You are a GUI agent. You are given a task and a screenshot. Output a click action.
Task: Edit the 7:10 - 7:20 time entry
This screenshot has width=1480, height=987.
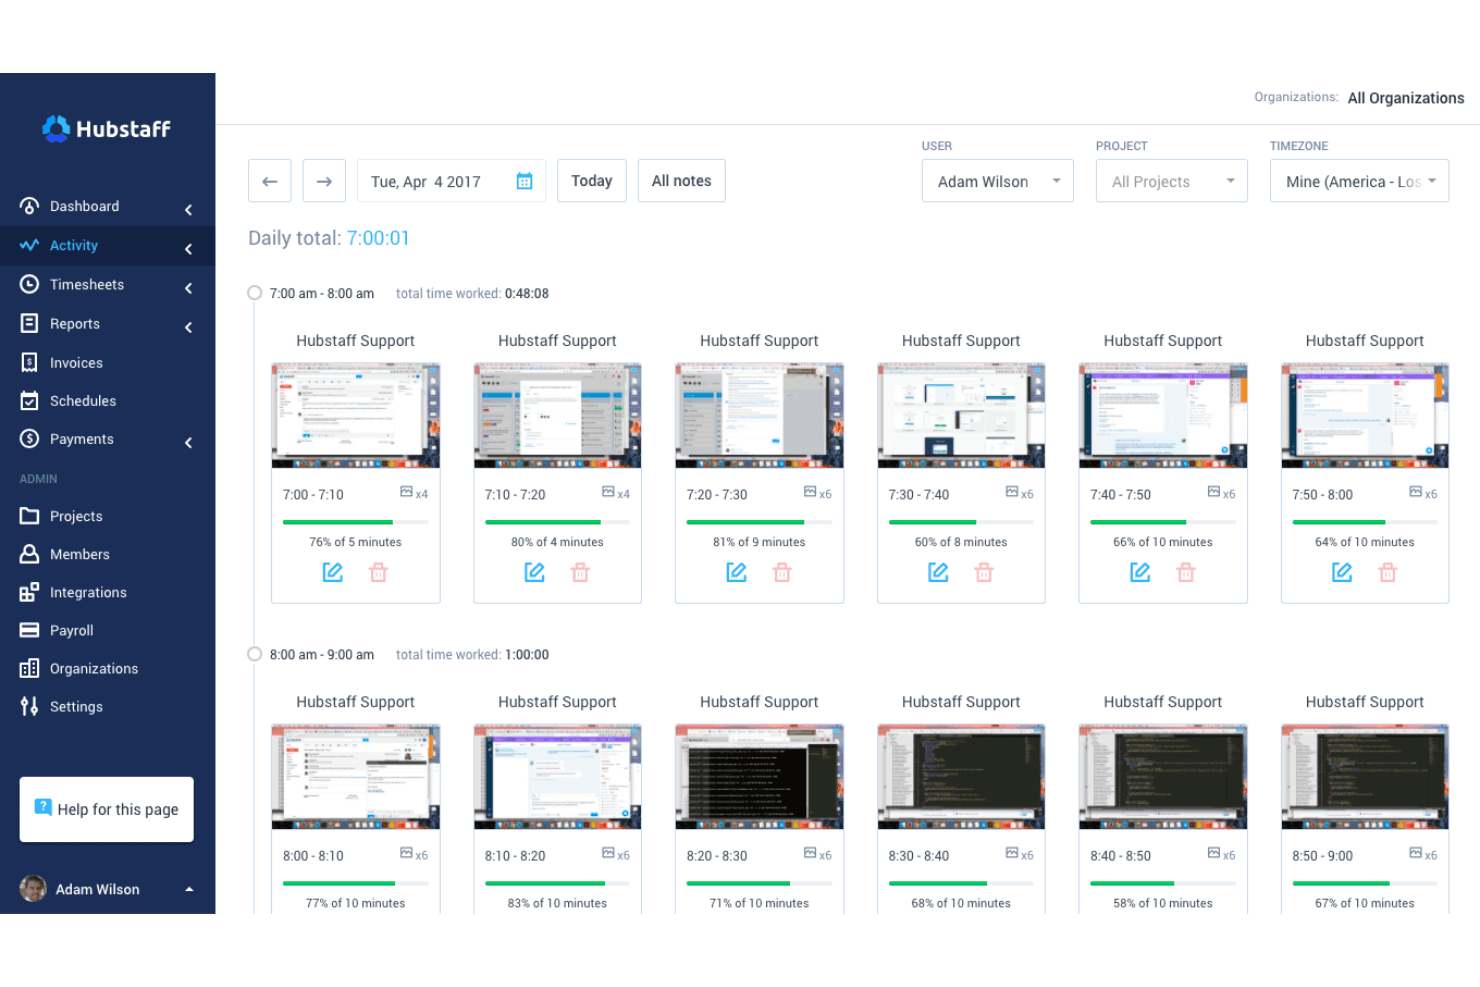(x=535, y=572)
